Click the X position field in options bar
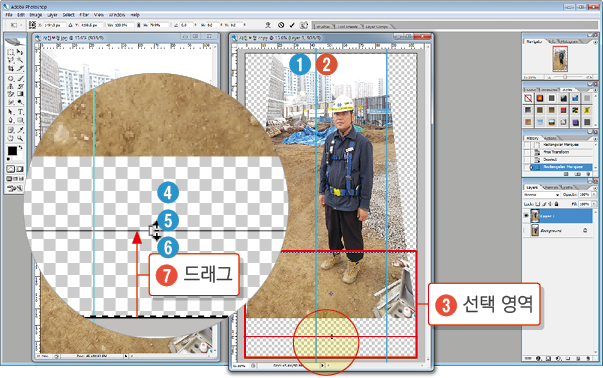The image size is (603, 378). [54, 25]
